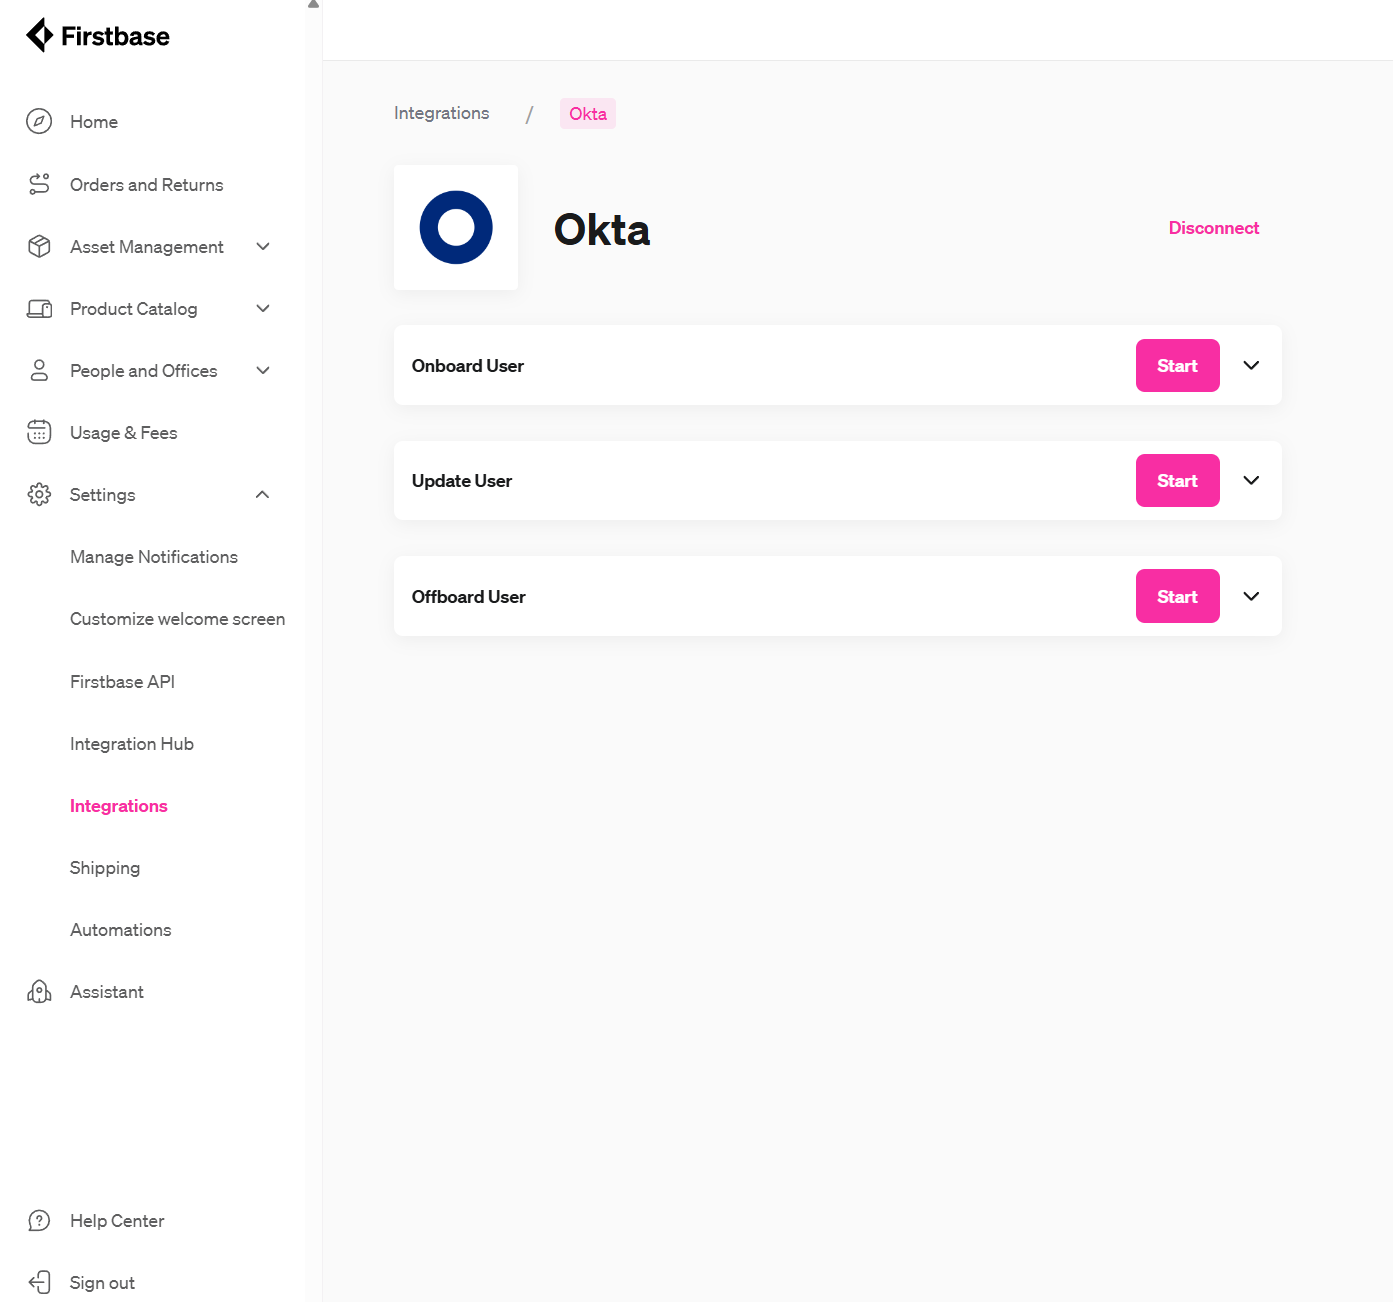Start the Onboard User workflow
The width and height of the screenshot is (1393, 1302).
click(x=1178, y=365)
